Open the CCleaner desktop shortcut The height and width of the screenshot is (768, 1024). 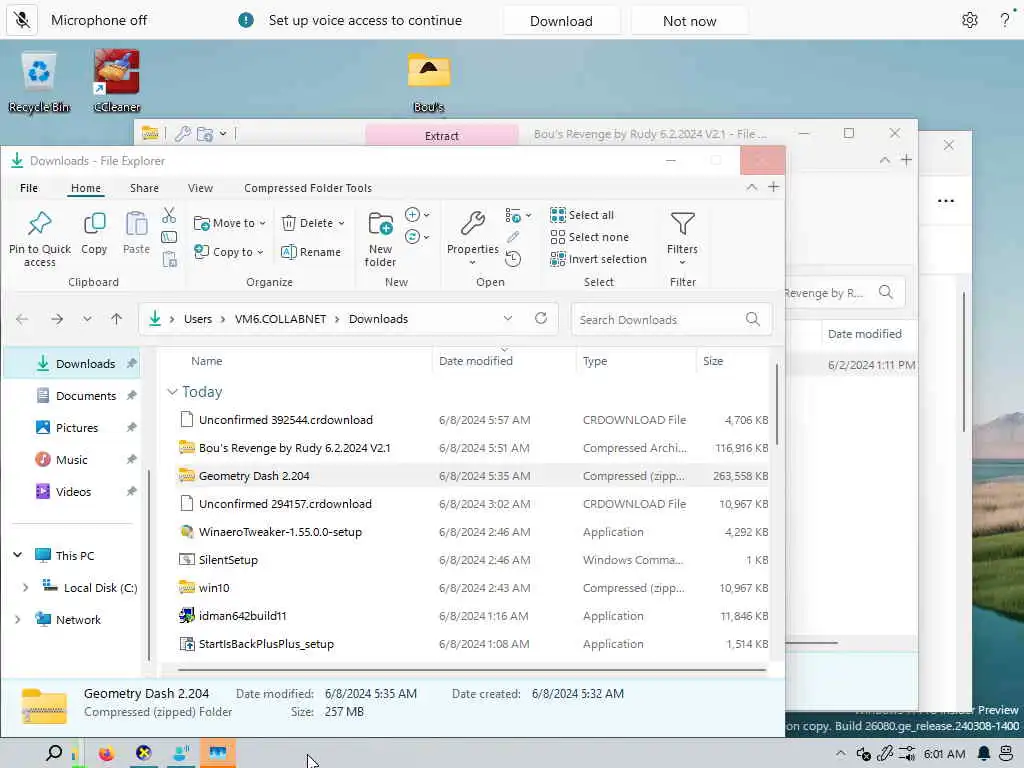click(117, 82)
